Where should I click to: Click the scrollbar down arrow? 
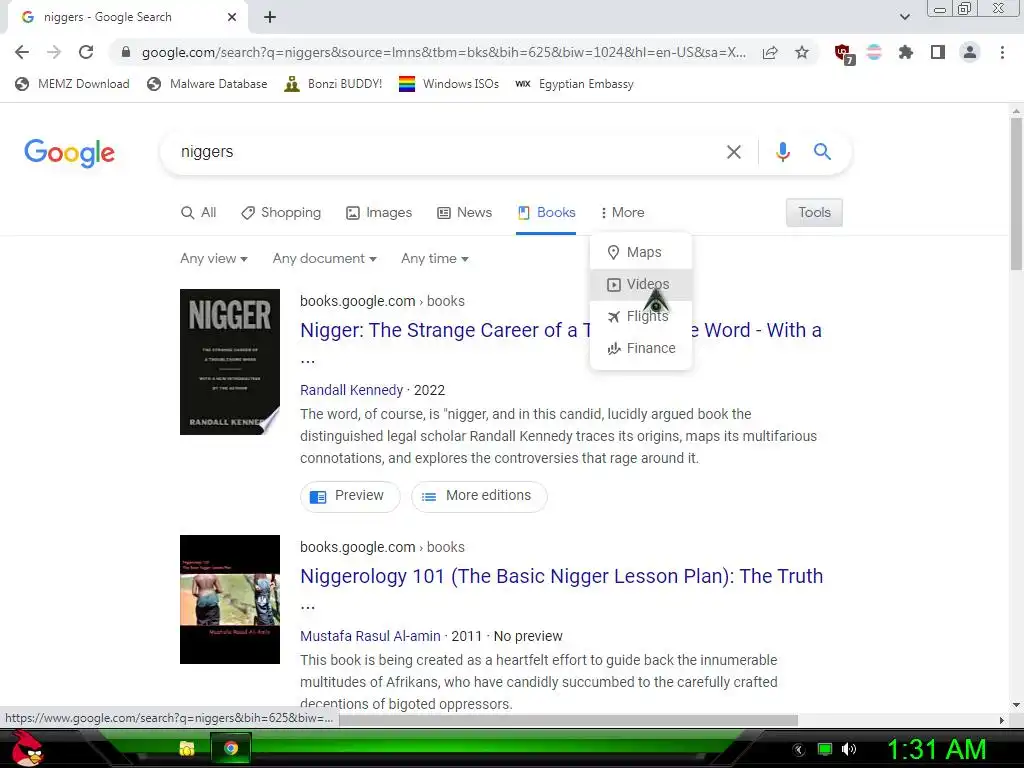(x=1016, y=705)
